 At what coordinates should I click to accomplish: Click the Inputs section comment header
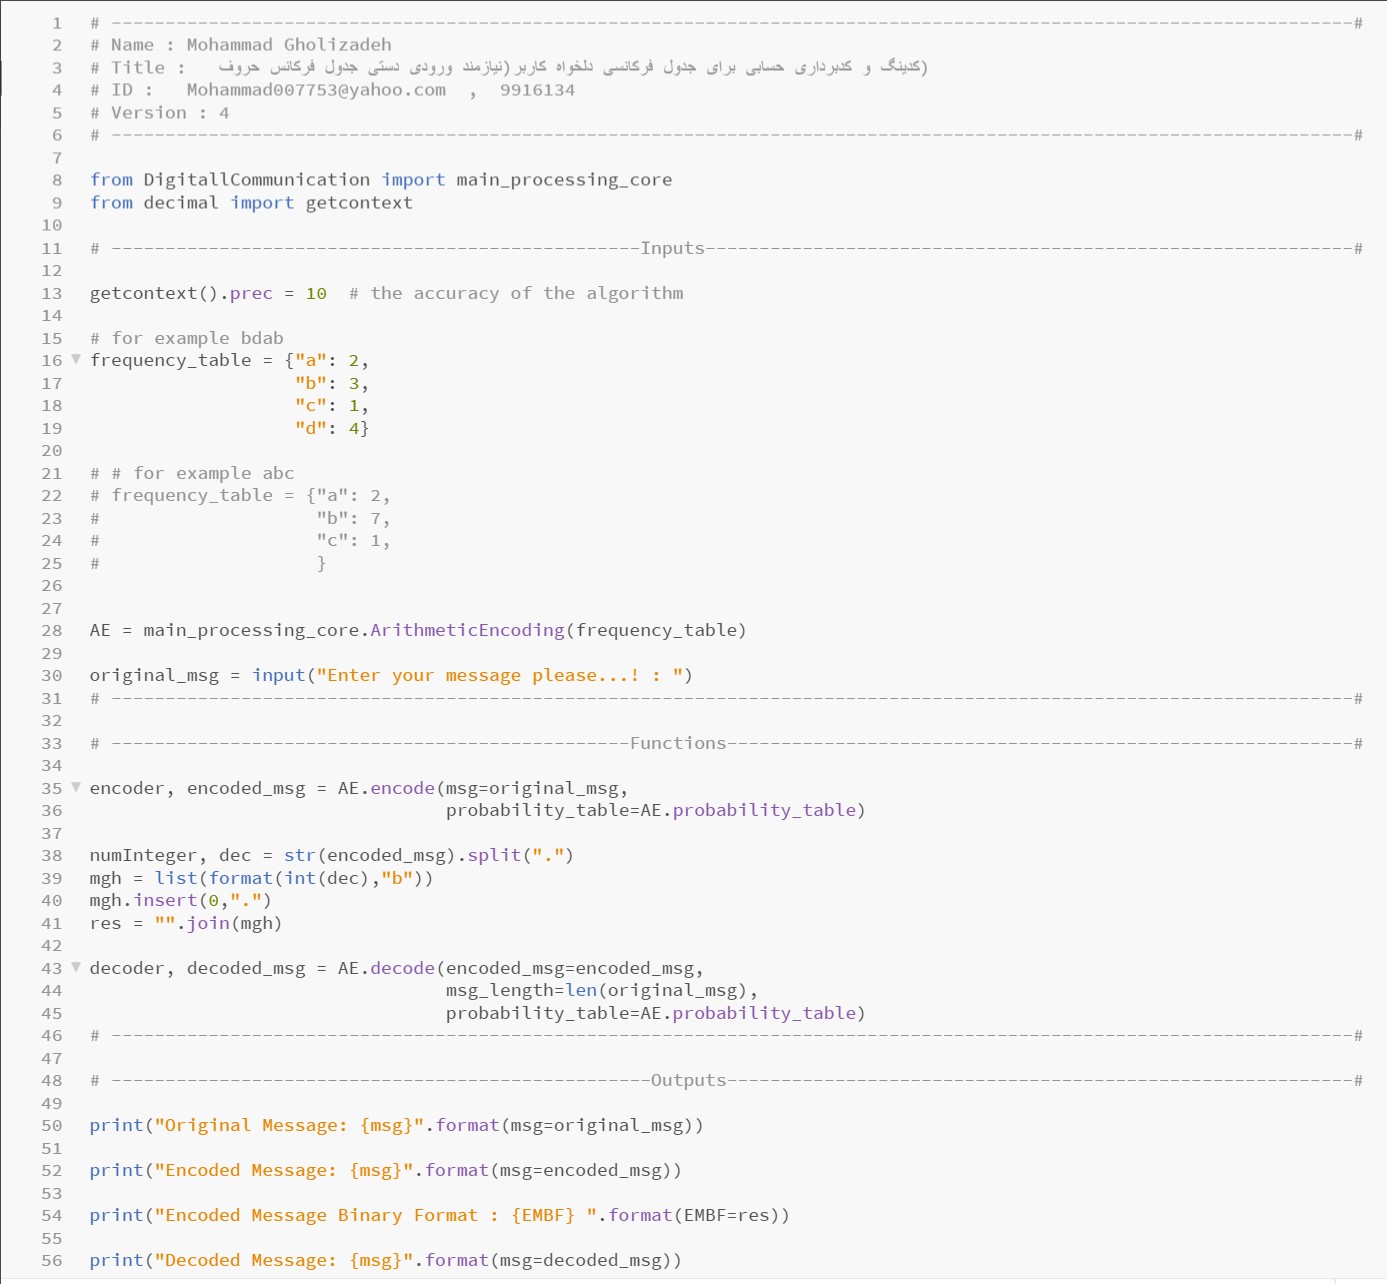tap(672, 248)
